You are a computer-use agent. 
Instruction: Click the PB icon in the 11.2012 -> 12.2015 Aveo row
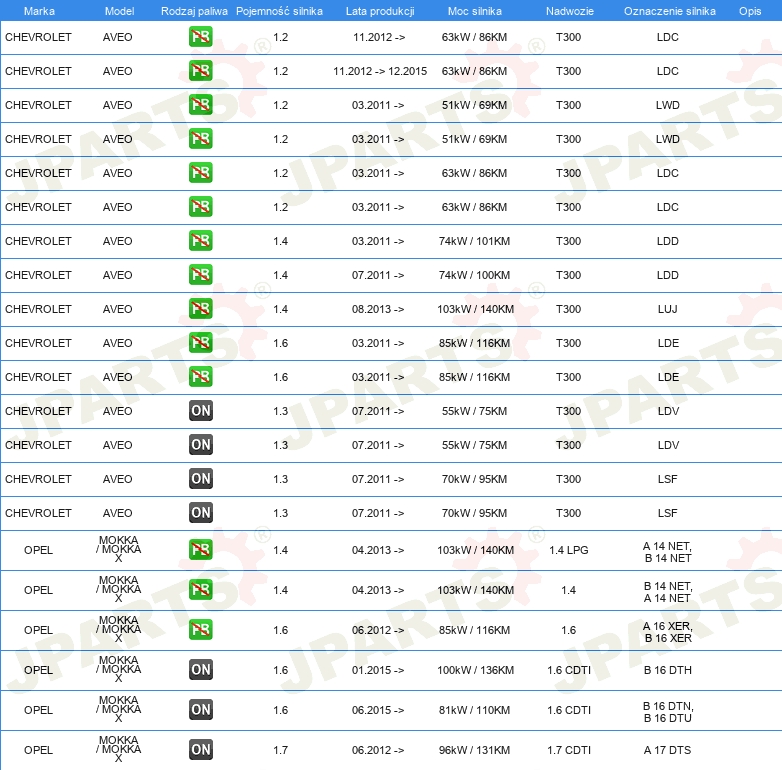(x=201, y=71)
